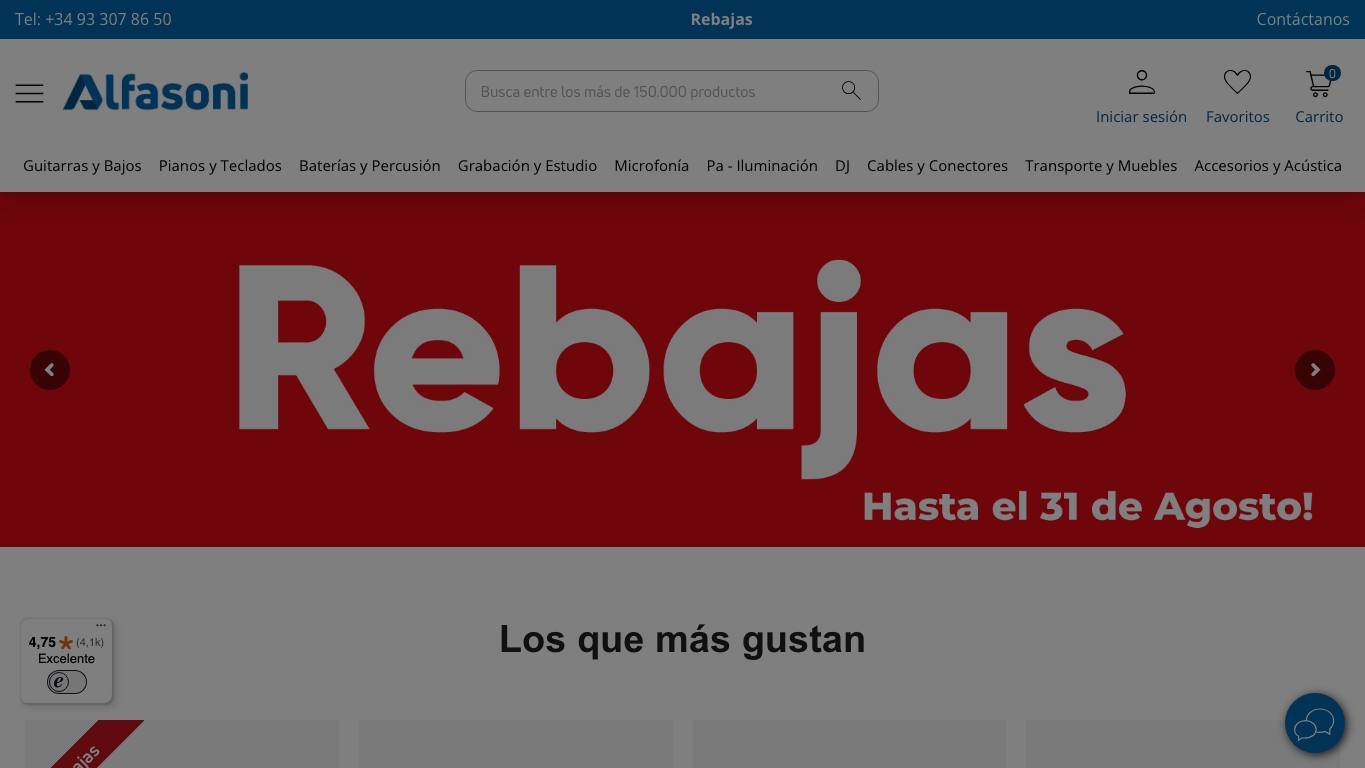The width and height of the screenshot is (1365, 768).
Task: Click Iniciar sesión label
Action: (1141, 117)
